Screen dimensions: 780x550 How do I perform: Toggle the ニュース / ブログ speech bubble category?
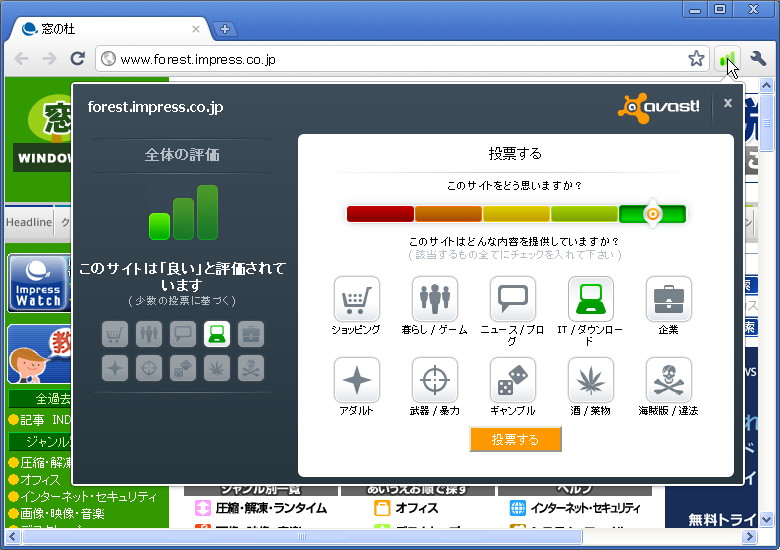[513, 299]
